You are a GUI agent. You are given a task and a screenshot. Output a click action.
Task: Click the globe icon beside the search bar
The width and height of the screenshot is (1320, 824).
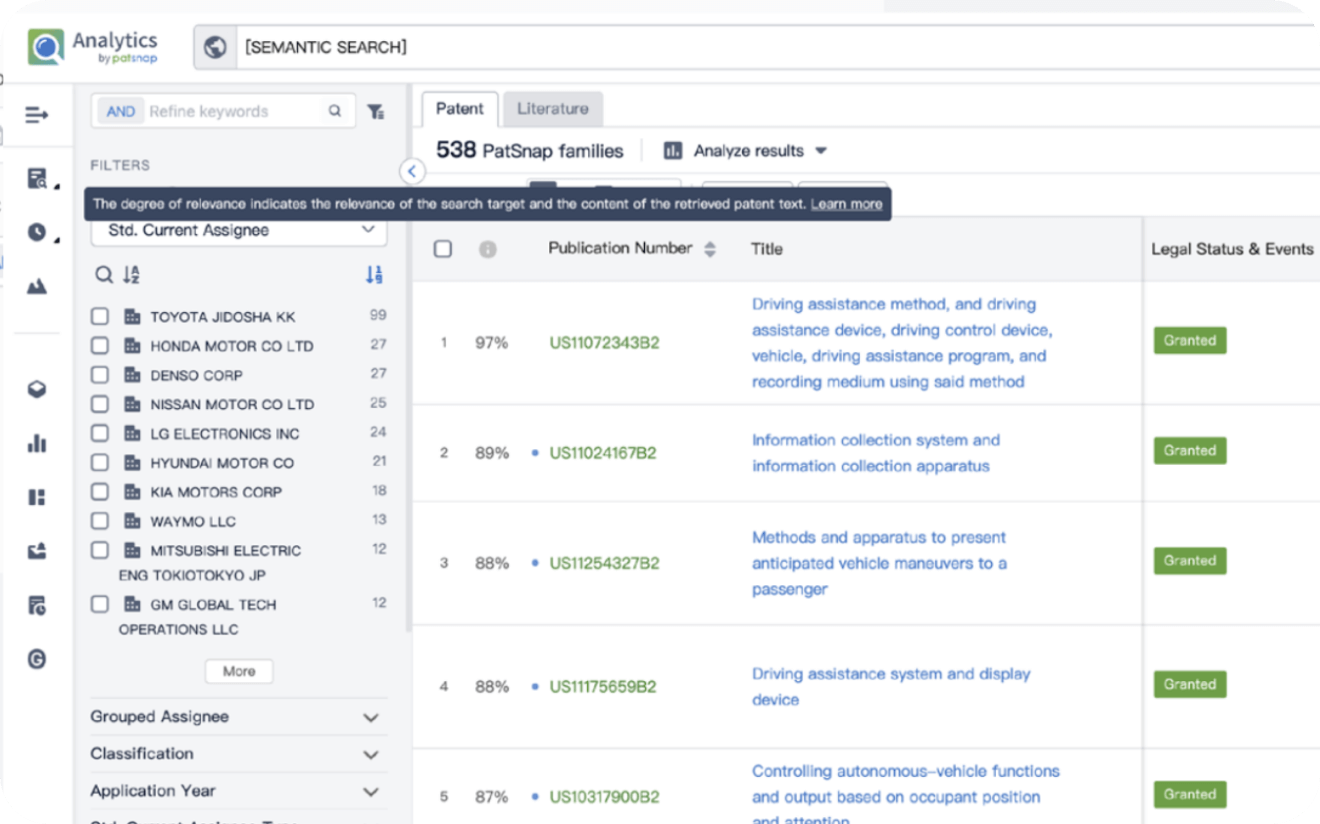214,47
